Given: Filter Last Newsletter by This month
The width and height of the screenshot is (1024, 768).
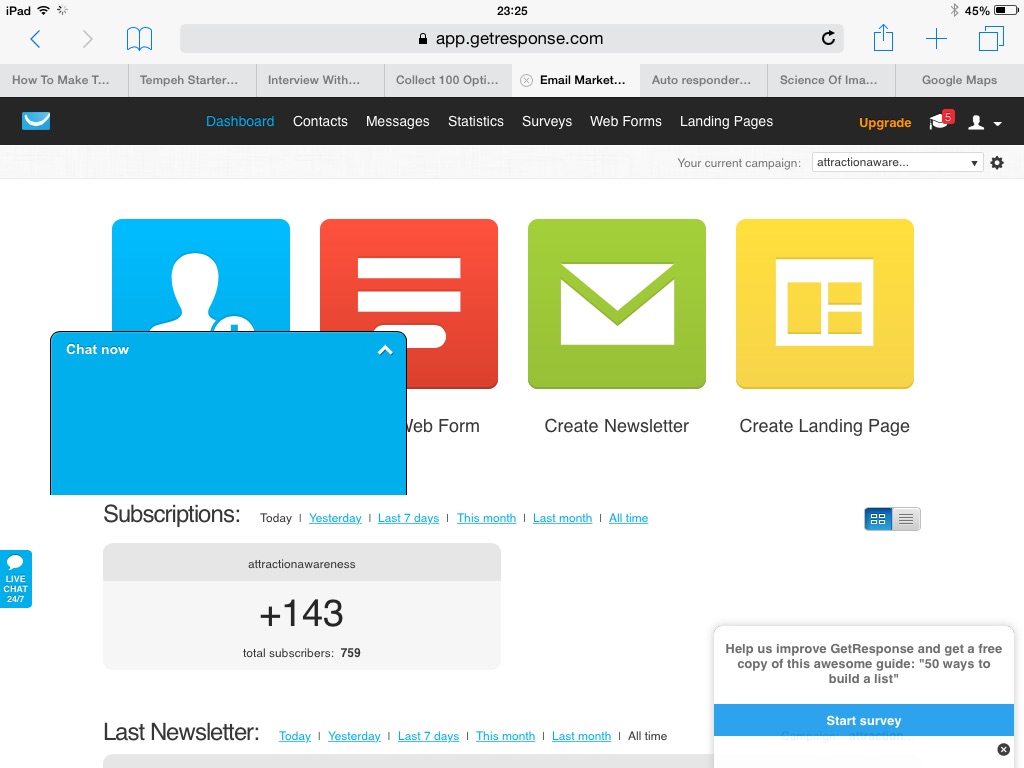Looking at the screenshot, I should coord(505,736).
